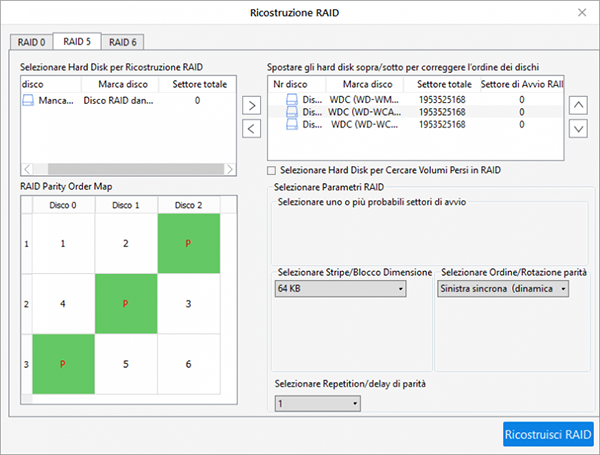
Task: Switch to the RAID 0 tab
Action: pos(31,42)
